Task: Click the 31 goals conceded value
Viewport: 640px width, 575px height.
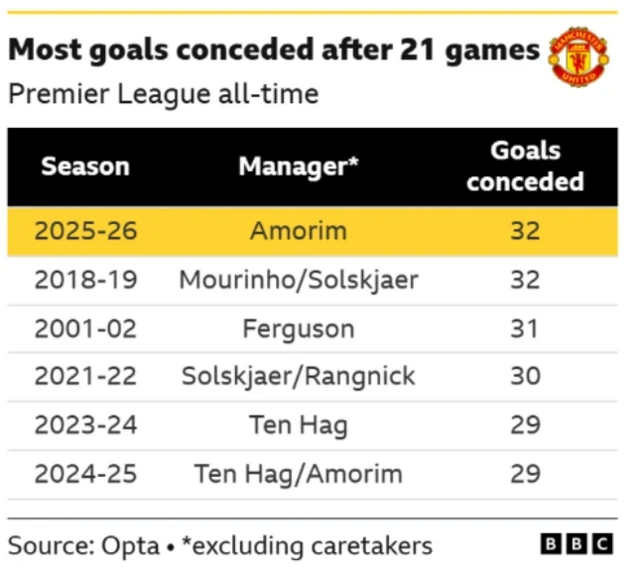Action: [x=525, y=328]
